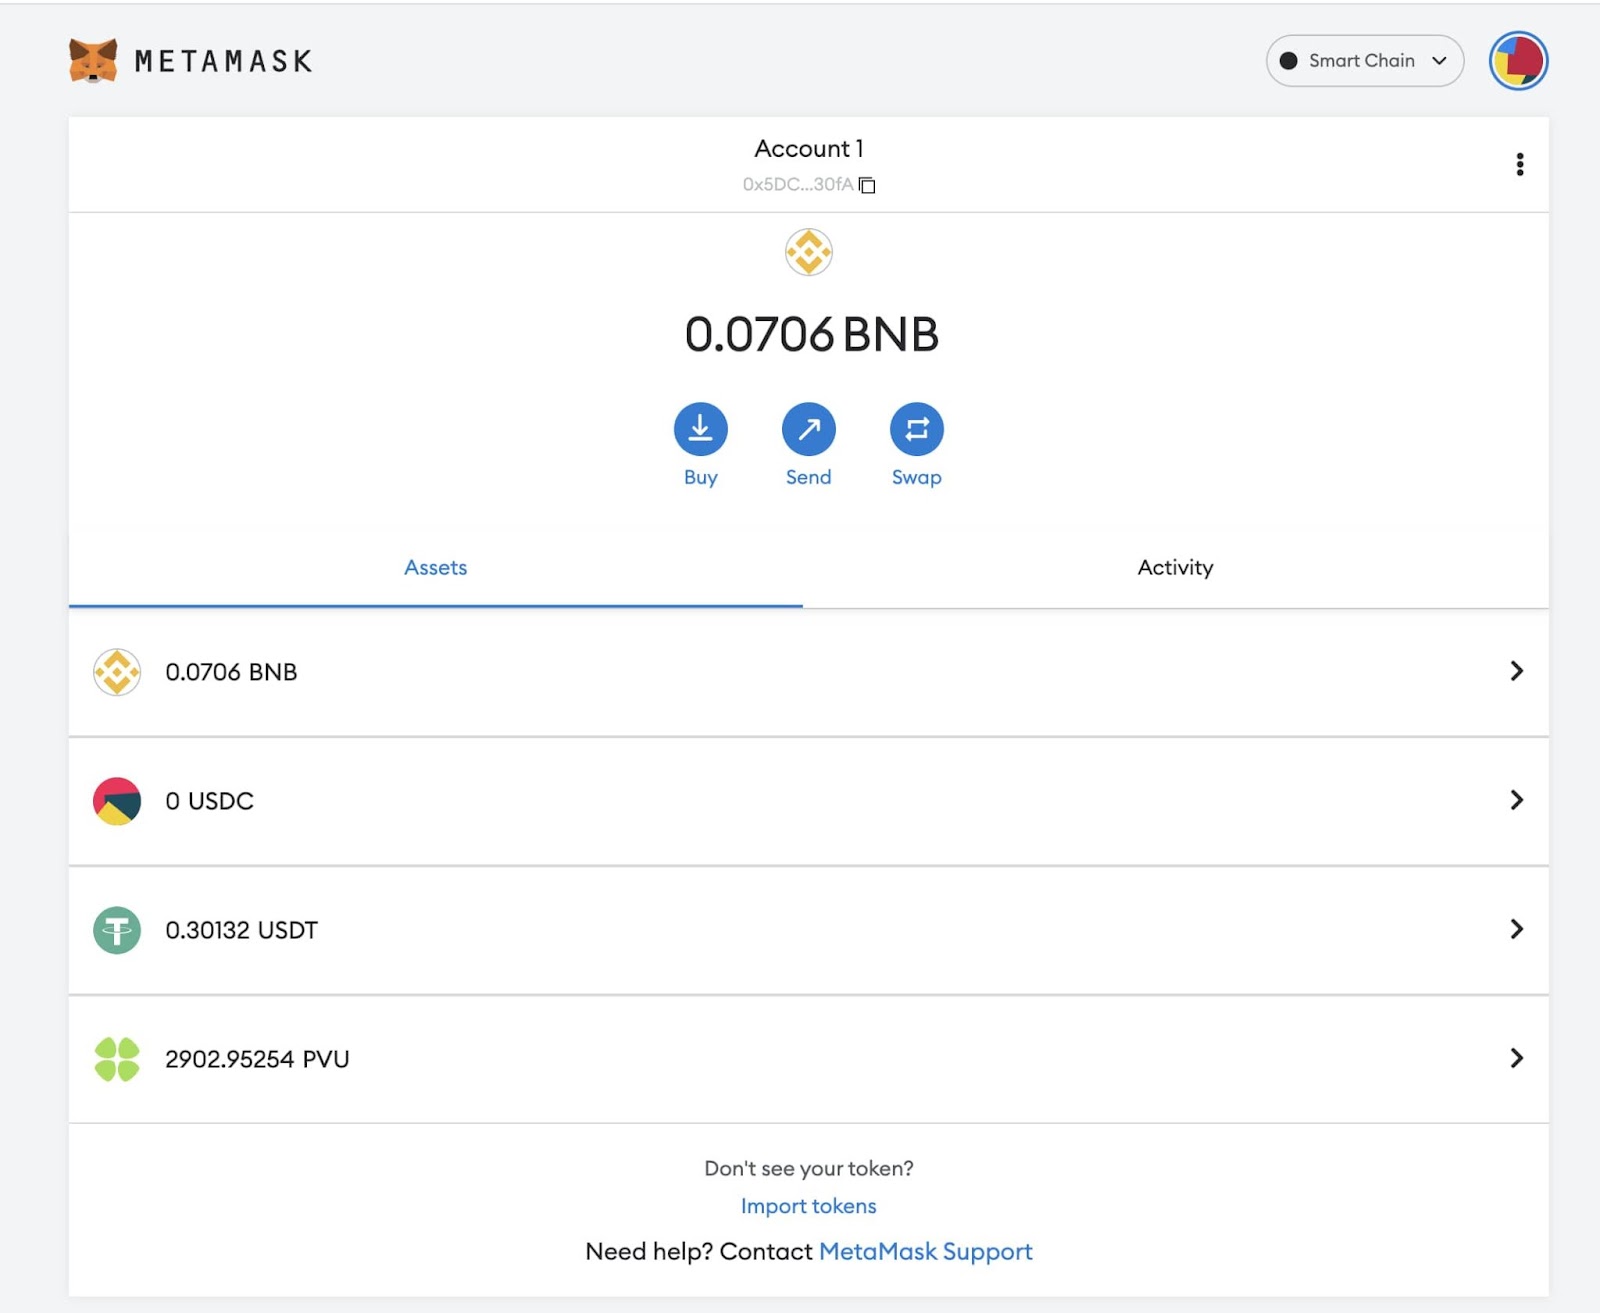Open the Smart Chain network dropdown
Viewport: 1600px width, 1313px height.
click(1364, 61)
